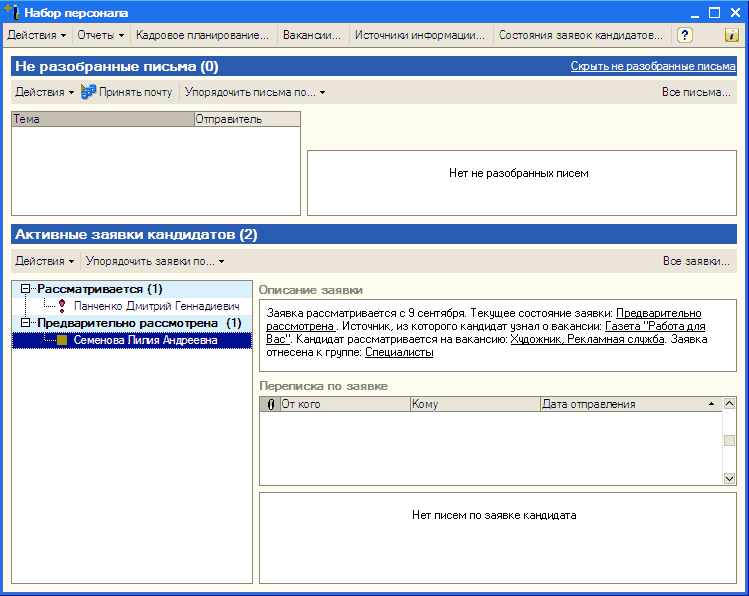The width and height of the screenshot is (749, 596).
Task: Click the yellow status icon beside Семенова
Action: [x=62, y=340]
